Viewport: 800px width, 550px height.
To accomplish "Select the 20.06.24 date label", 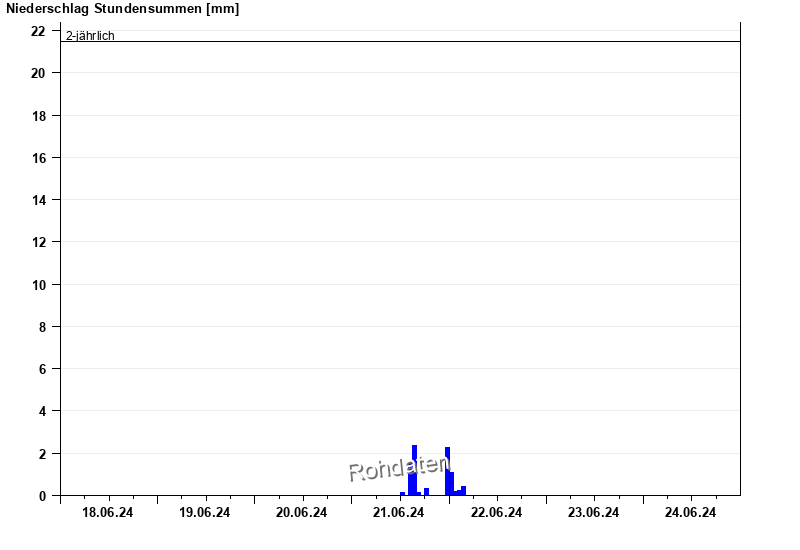I will pyautogui.click(x=302, y=513).
